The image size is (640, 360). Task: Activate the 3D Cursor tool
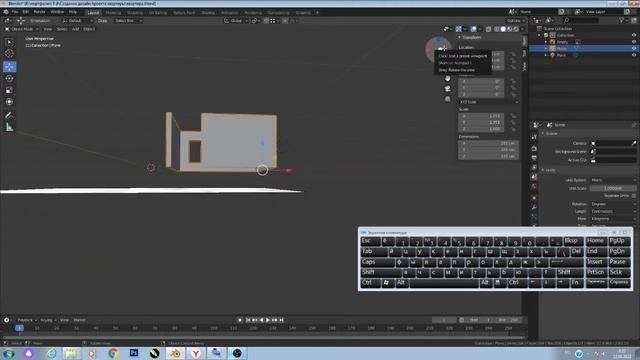tap(9, 53)
